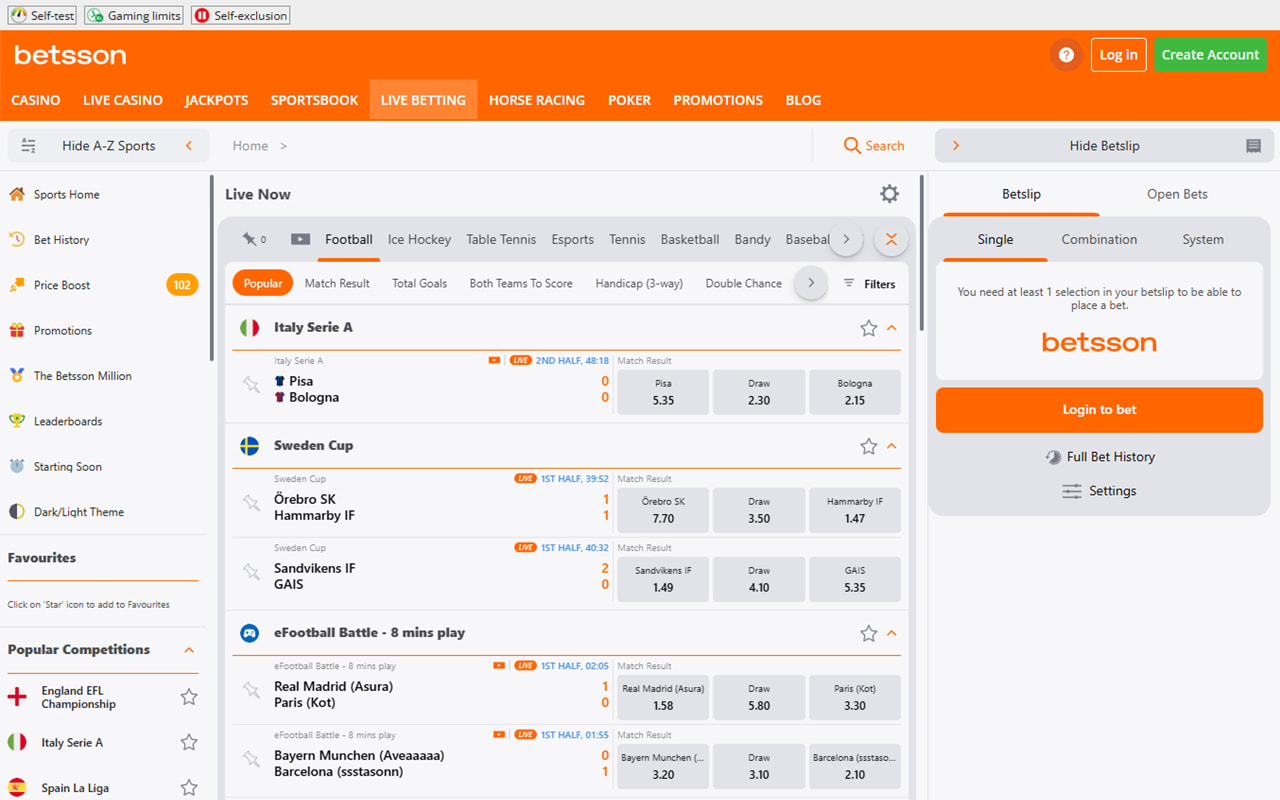Open the SPORTSBOOK menu
Image resolution: width=1280 pixels, height=800 pixels.
click(x=314, y=100)
